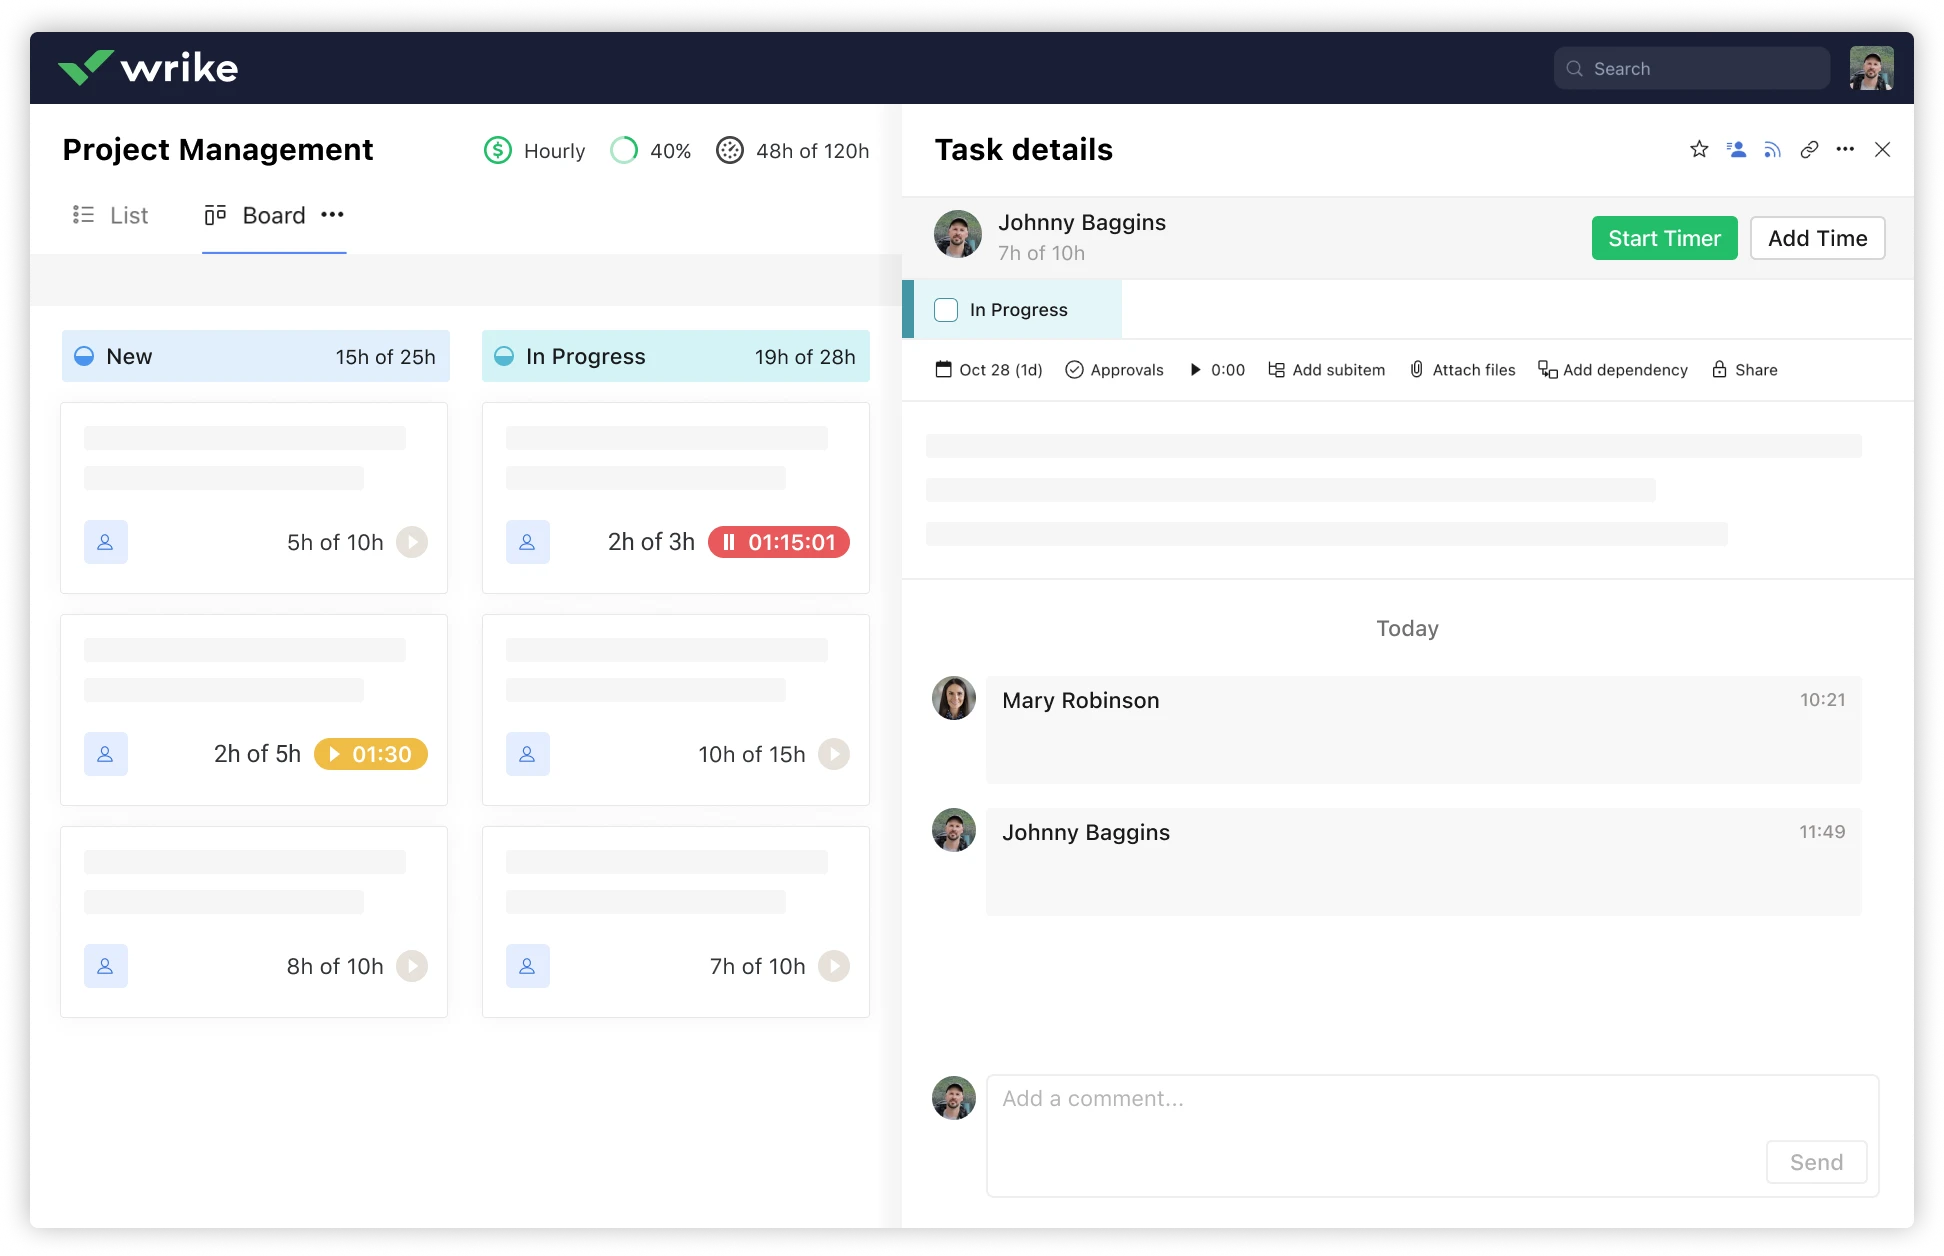Check the In Progress status checkbox

click(x=945, y=310)
